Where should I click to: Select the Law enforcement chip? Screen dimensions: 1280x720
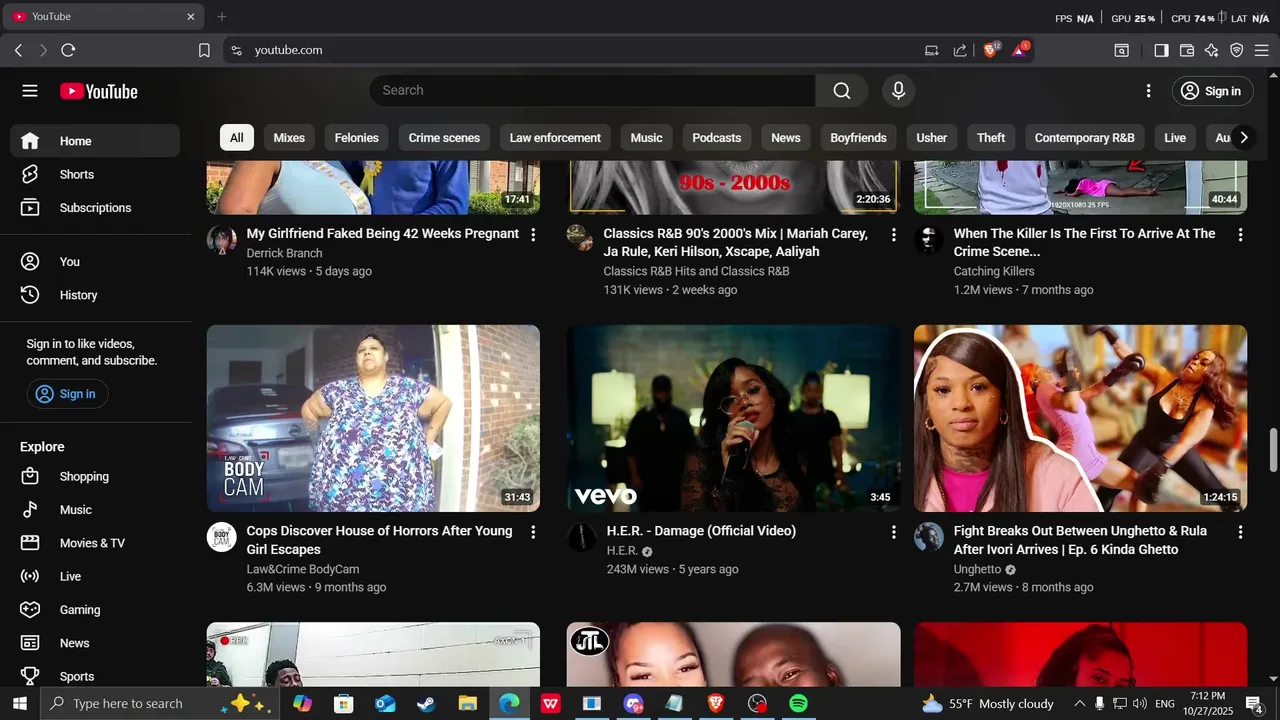[x=555, y=138]
